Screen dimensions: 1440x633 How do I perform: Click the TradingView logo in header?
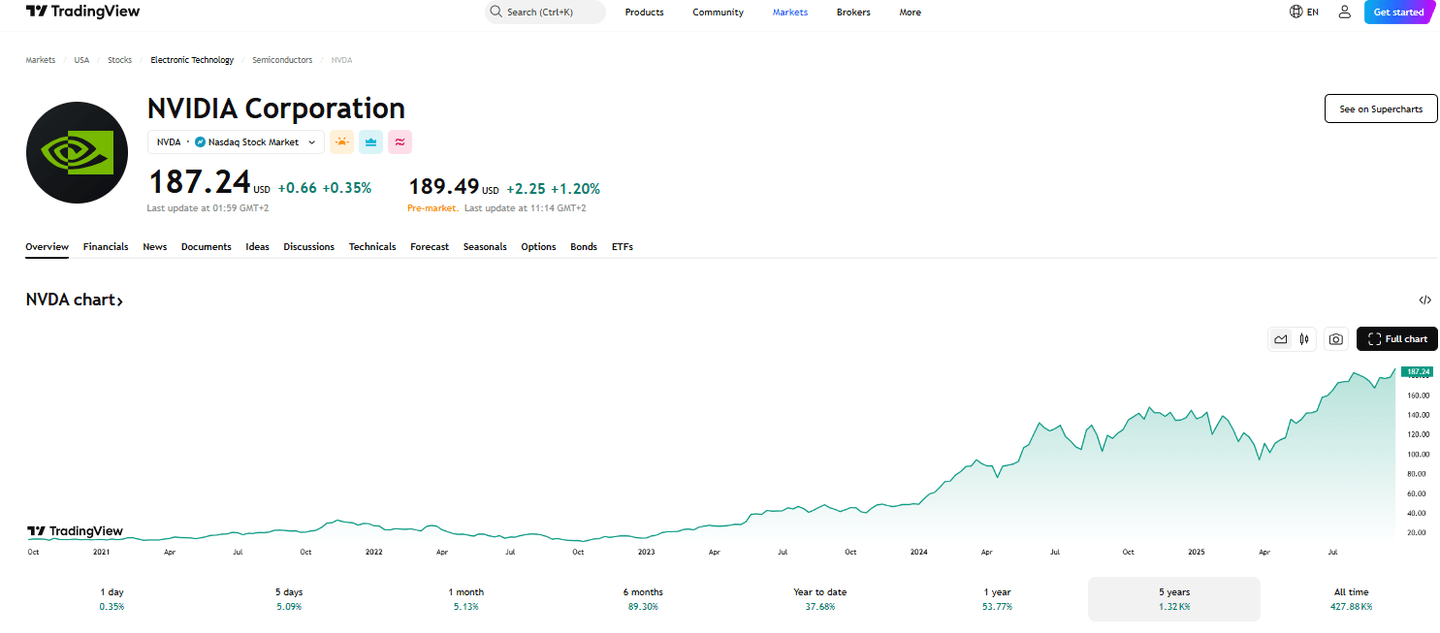click(83, 12)
